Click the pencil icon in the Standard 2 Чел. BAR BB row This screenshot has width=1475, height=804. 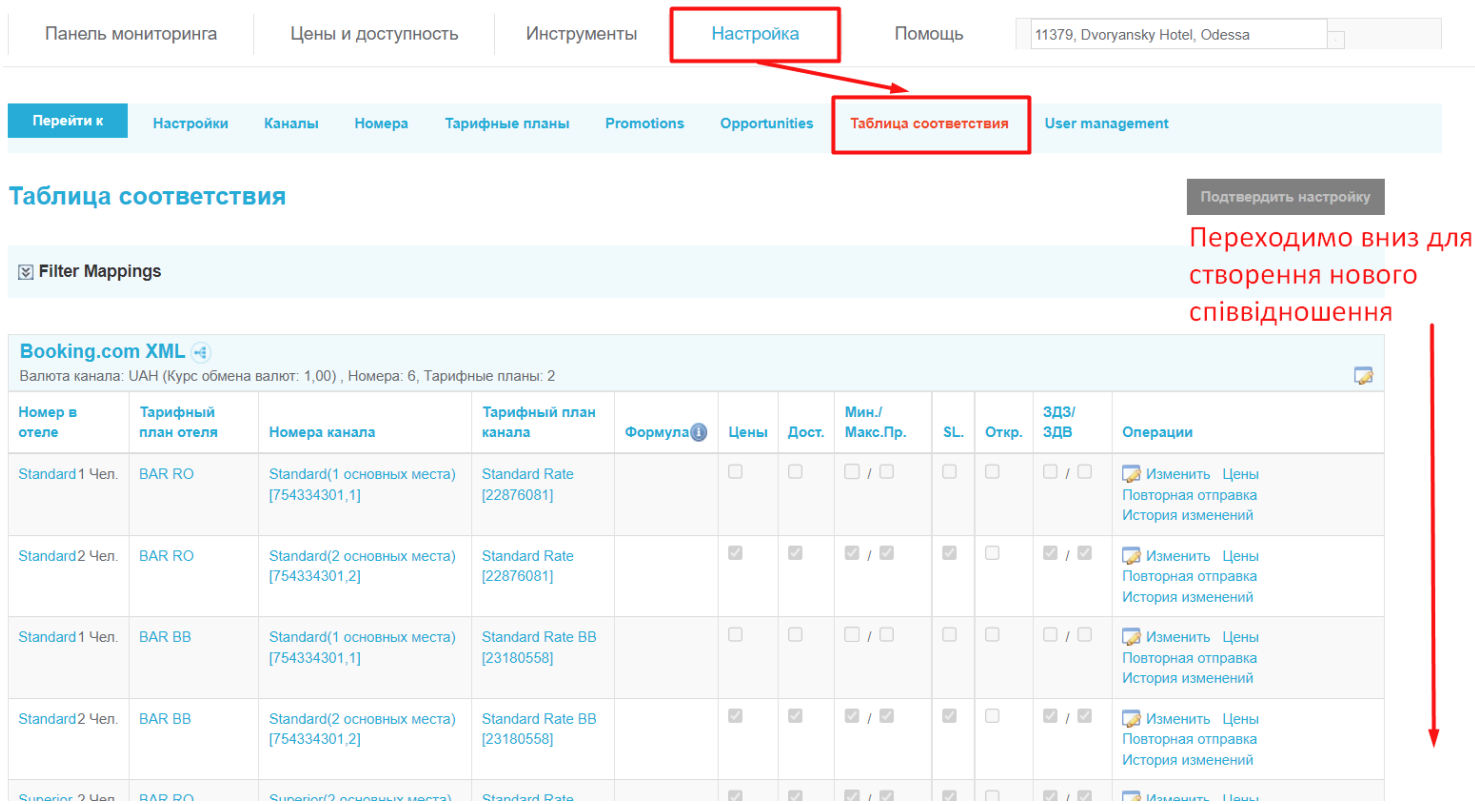pyautogui.click(x=1131, y=719)
